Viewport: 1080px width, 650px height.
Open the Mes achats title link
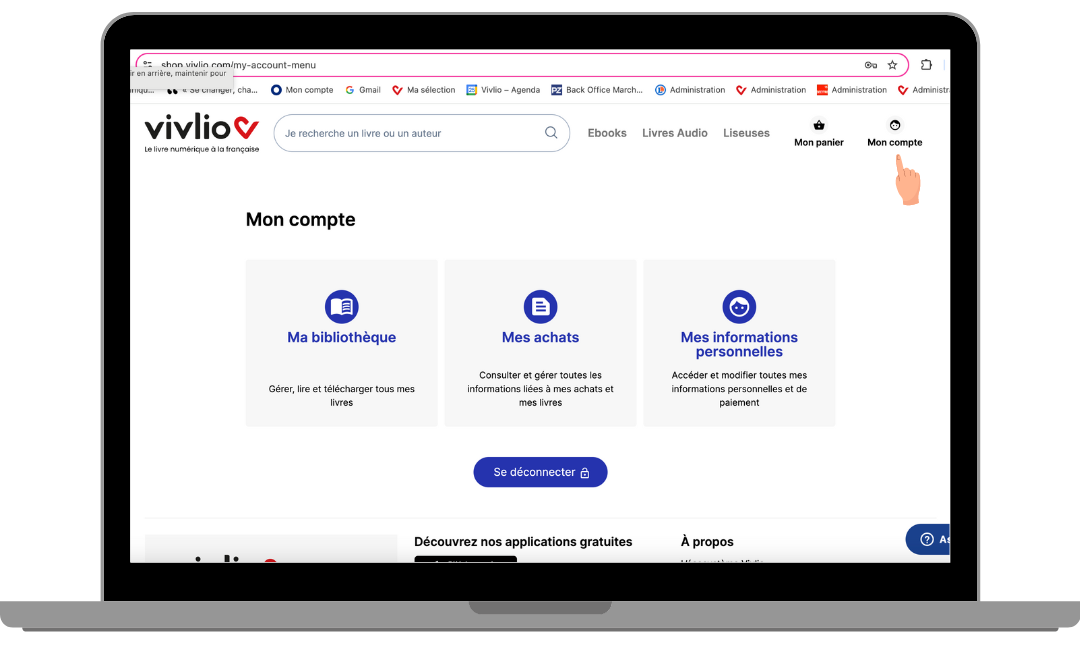[541, 337]
